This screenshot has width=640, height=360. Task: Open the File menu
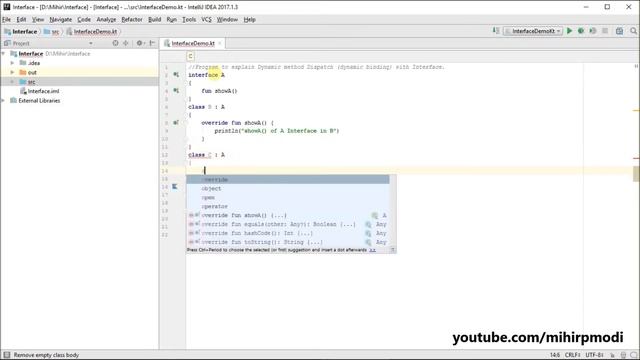tap(7, 20)
